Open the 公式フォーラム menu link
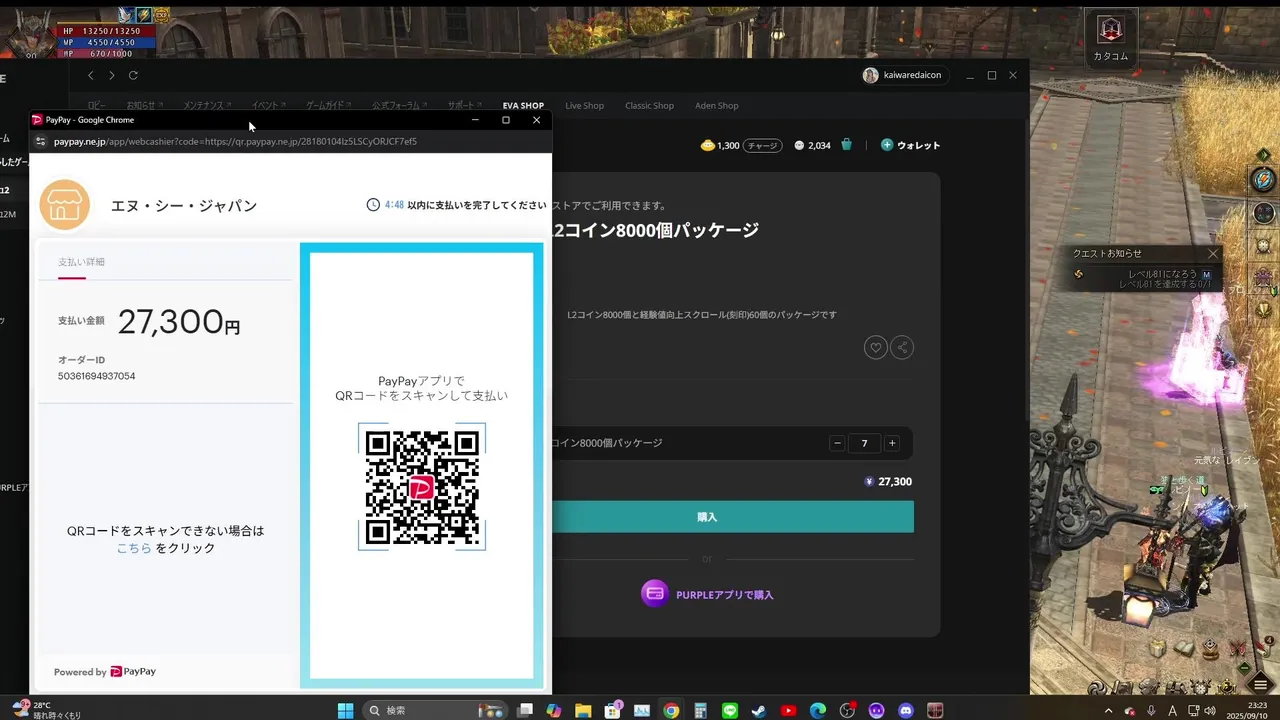Viewport: 1280px width, 720px height. [x=399, y=105]
